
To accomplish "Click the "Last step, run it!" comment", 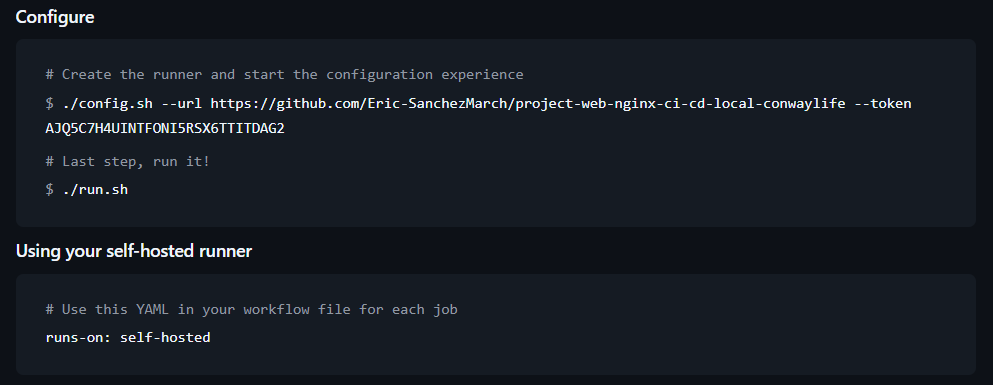I will click(127, 161).
